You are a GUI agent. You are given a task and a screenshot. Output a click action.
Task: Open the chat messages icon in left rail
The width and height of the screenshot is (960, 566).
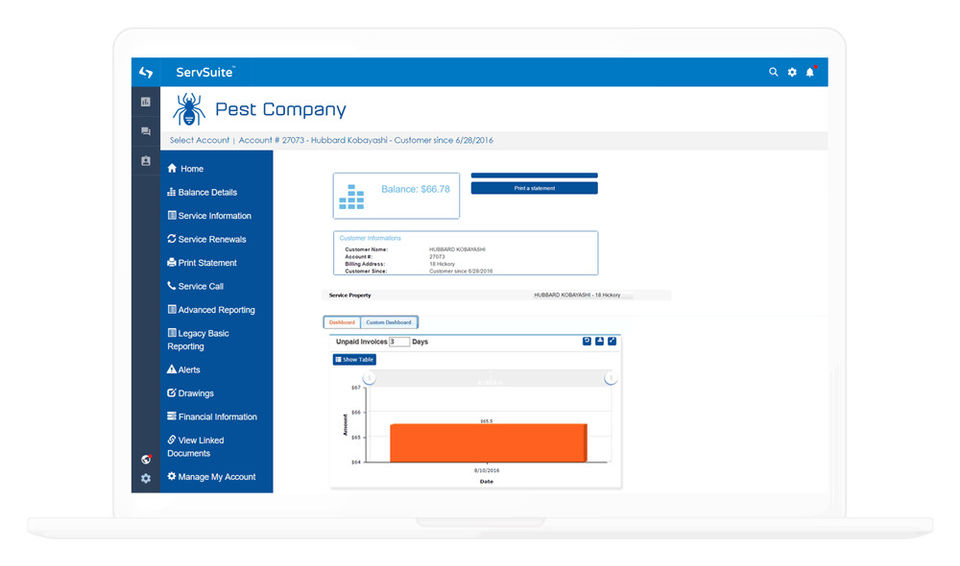(146, 131)
